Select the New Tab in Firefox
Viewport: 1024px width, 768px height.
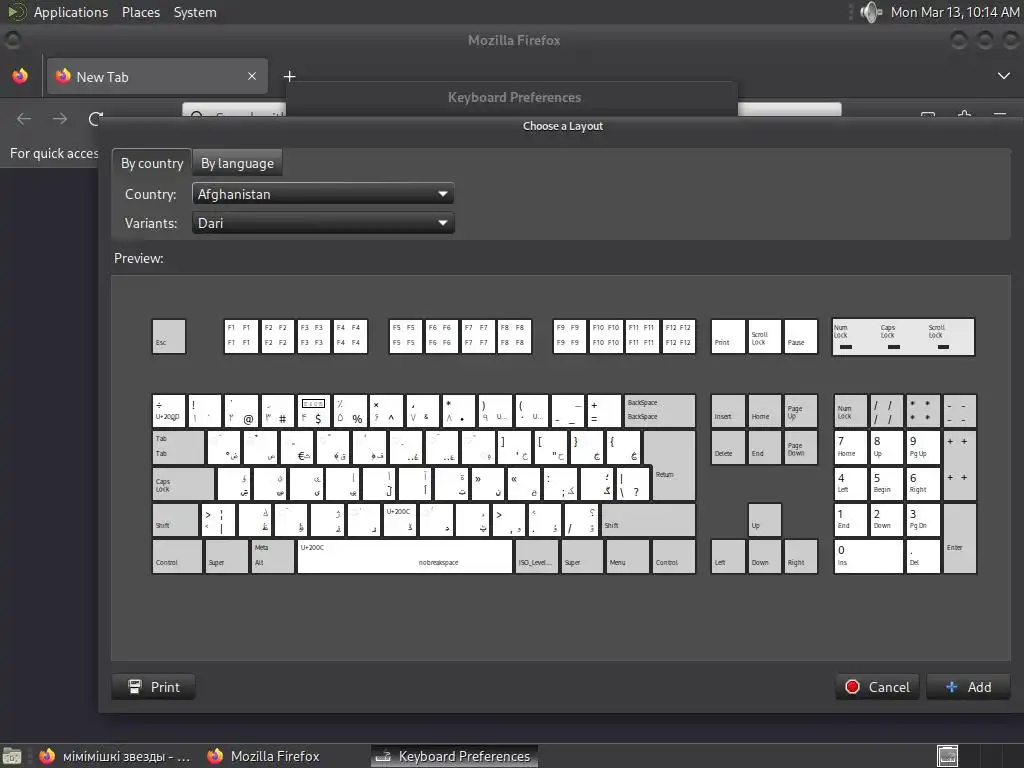click(157, 76)
